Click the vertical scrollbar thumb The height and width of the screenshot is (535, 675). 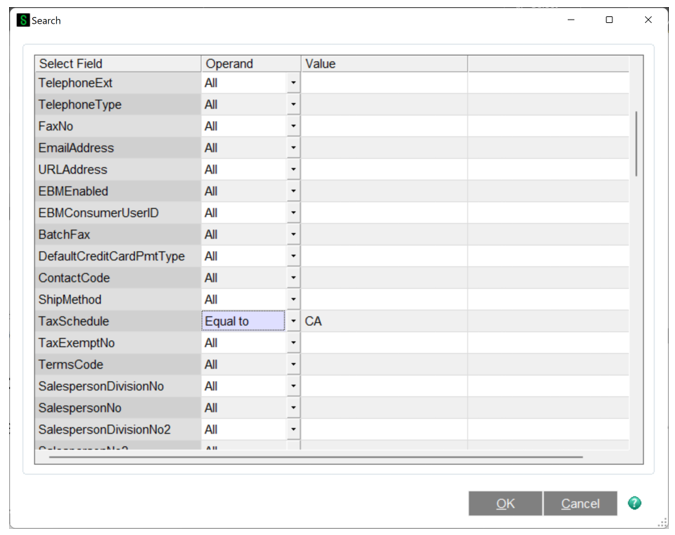tap(636, 144)
